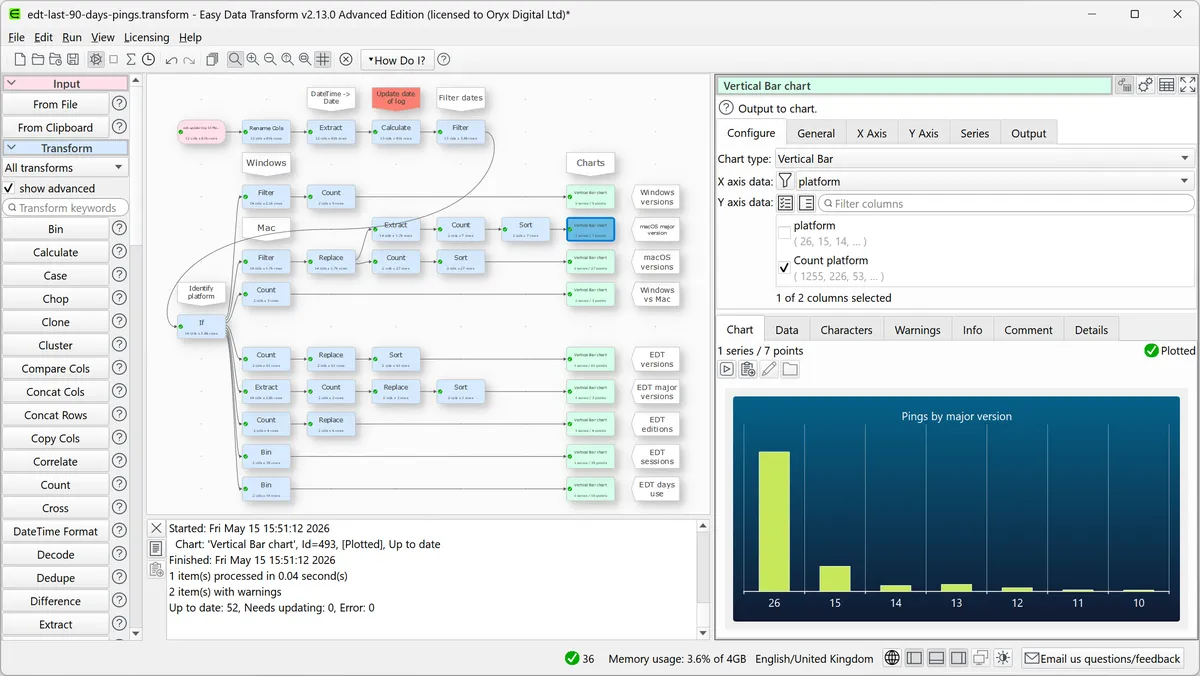This screenshot has height=676, width=1200.
Task: Click the Zoom in plus icon
Action: click(x=252, y=60)
